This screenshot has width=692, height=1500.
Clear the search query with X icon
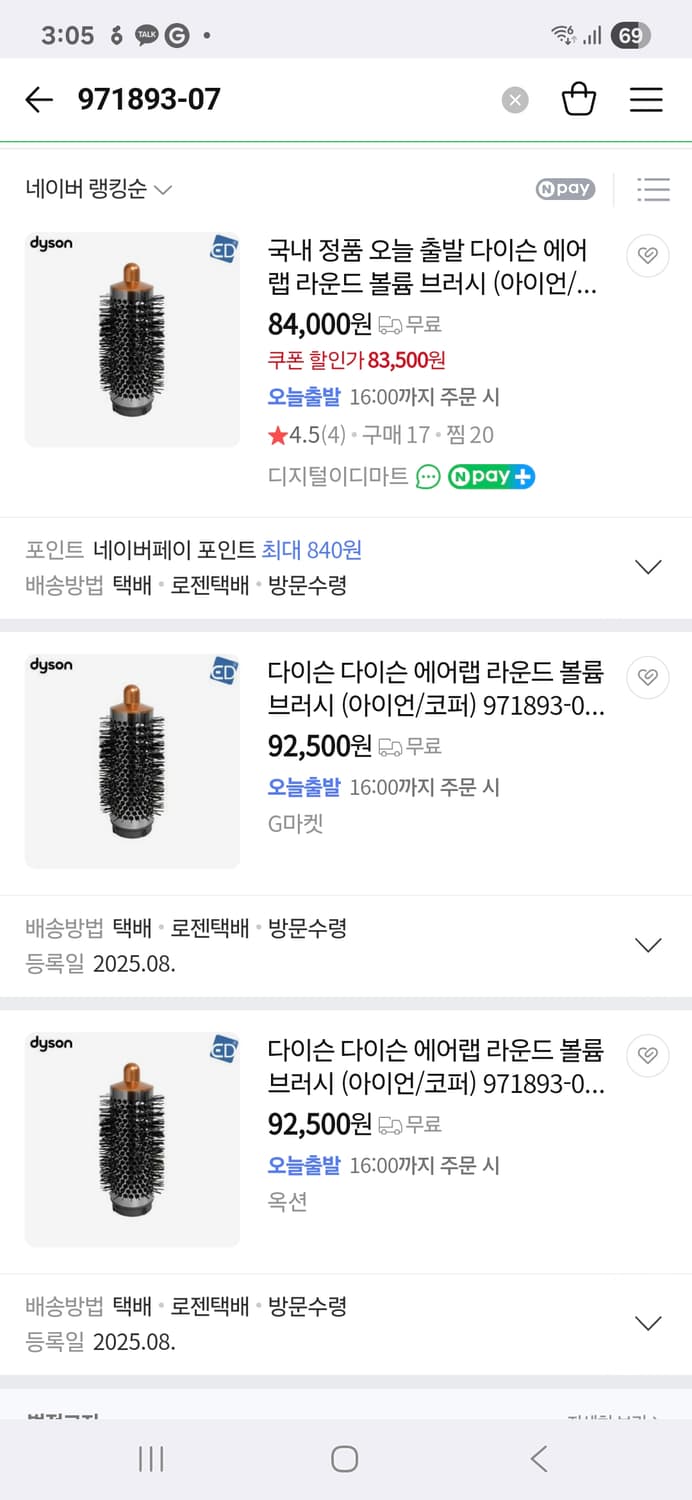tap(515, 99)
